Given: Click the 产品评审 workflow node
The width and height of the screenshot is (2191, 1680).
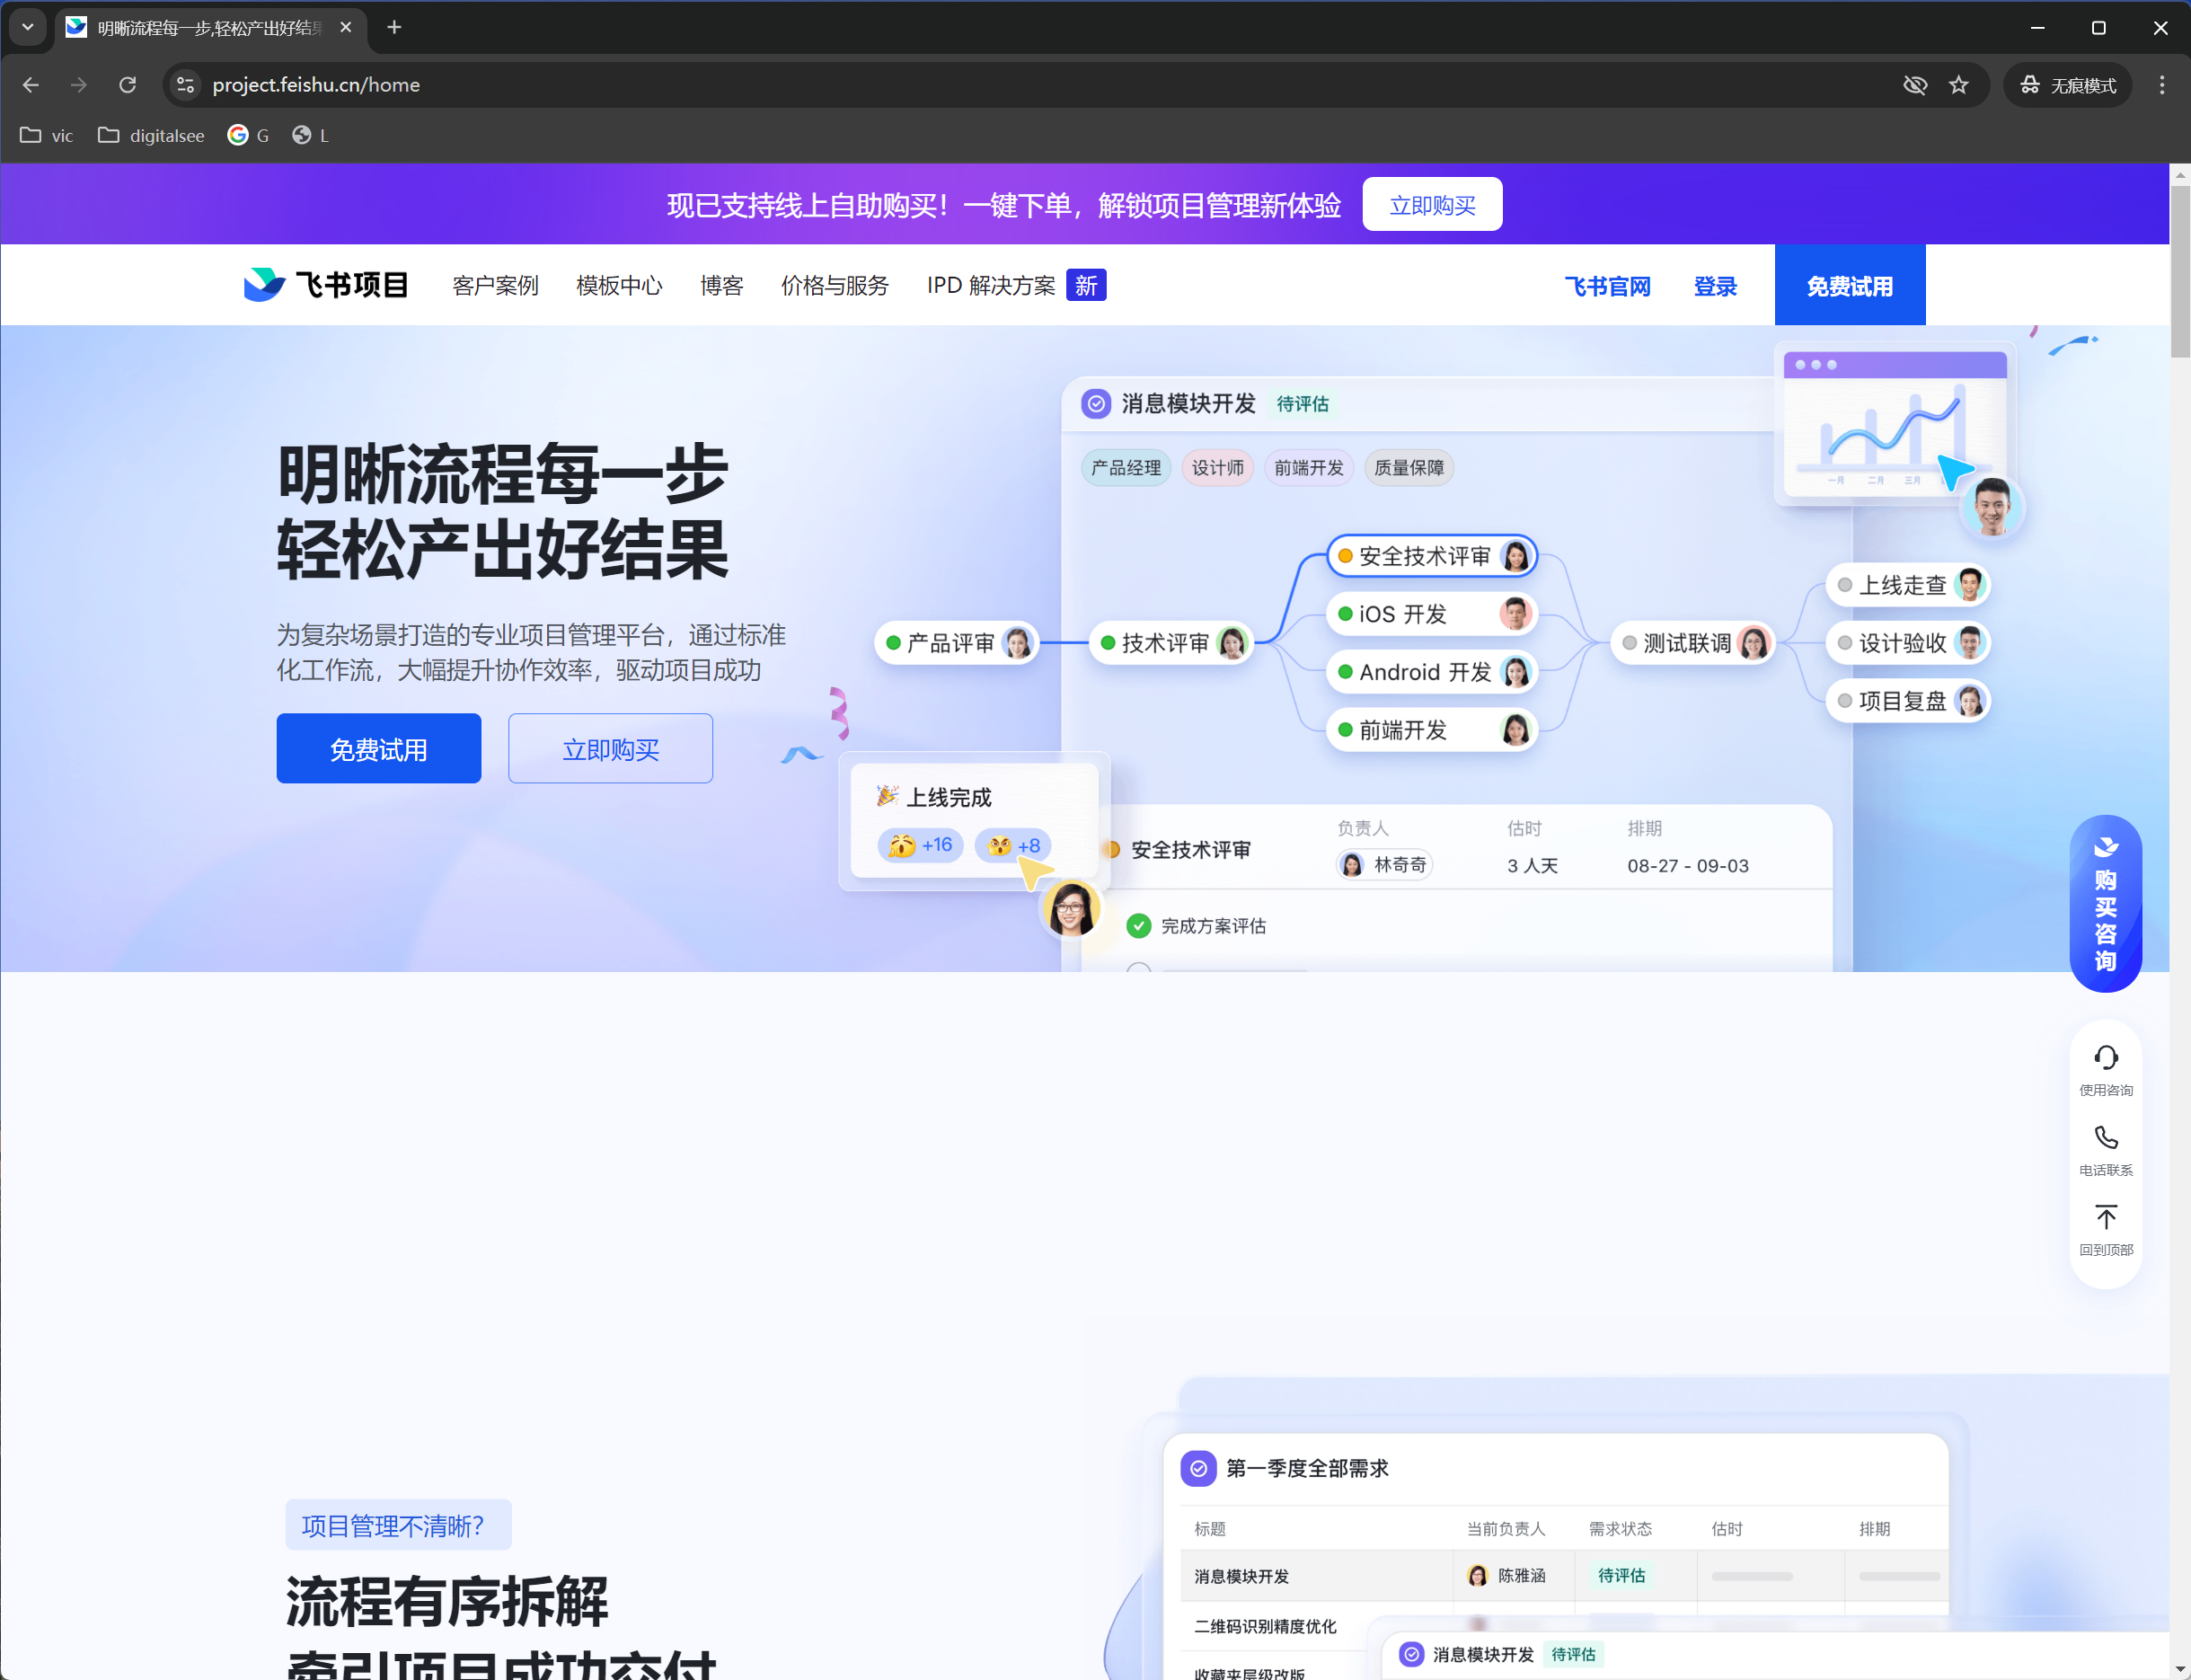Looking at the screenshot, I should point(957,642).
